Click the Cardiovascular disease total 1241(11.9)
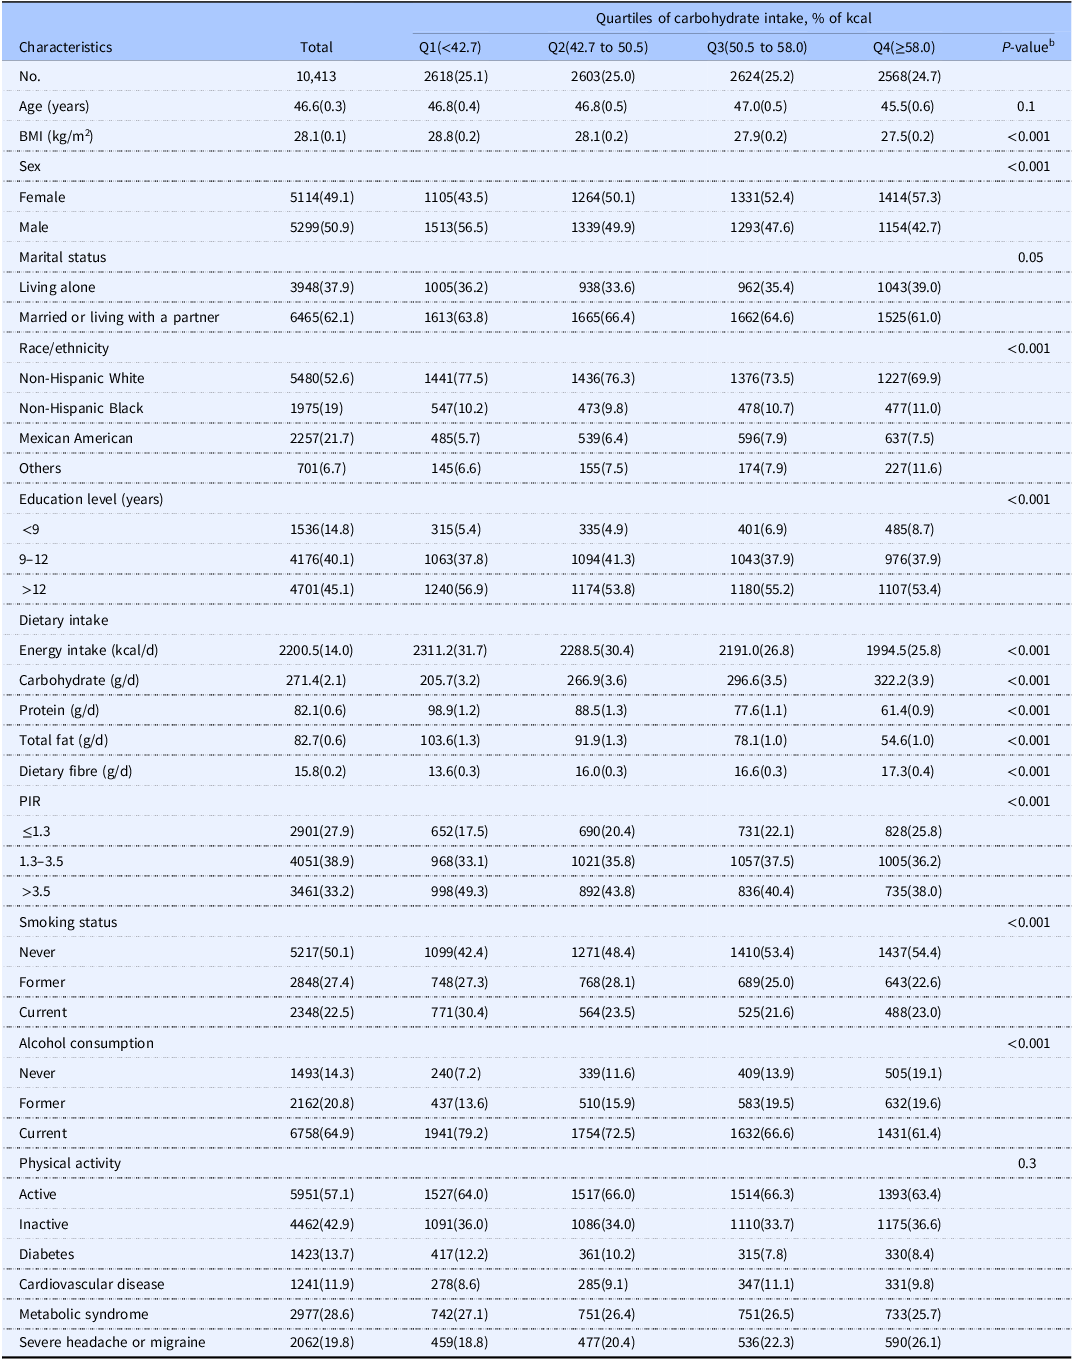The height and width of the screenshot is (1360, 1073). coord(321,1284)
